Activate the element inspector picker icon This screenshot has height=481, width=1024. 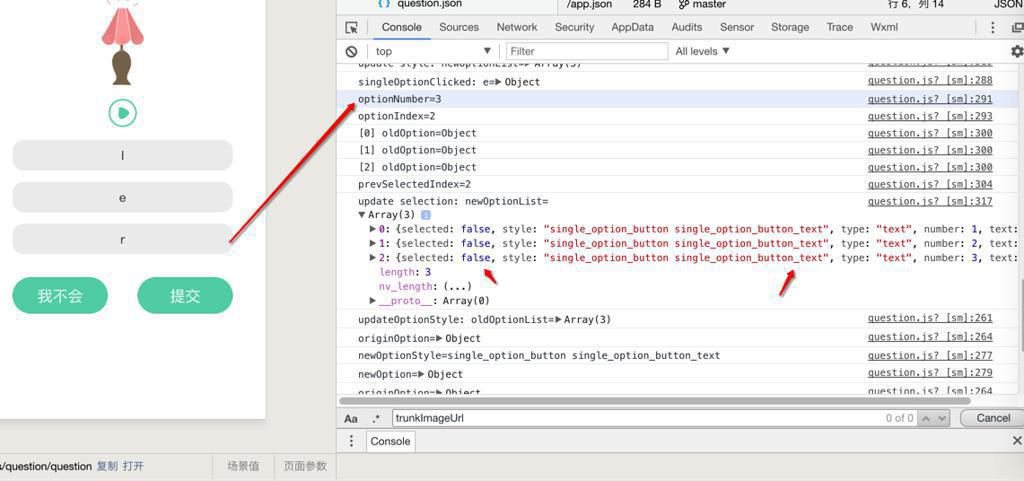tap(351, 27)
